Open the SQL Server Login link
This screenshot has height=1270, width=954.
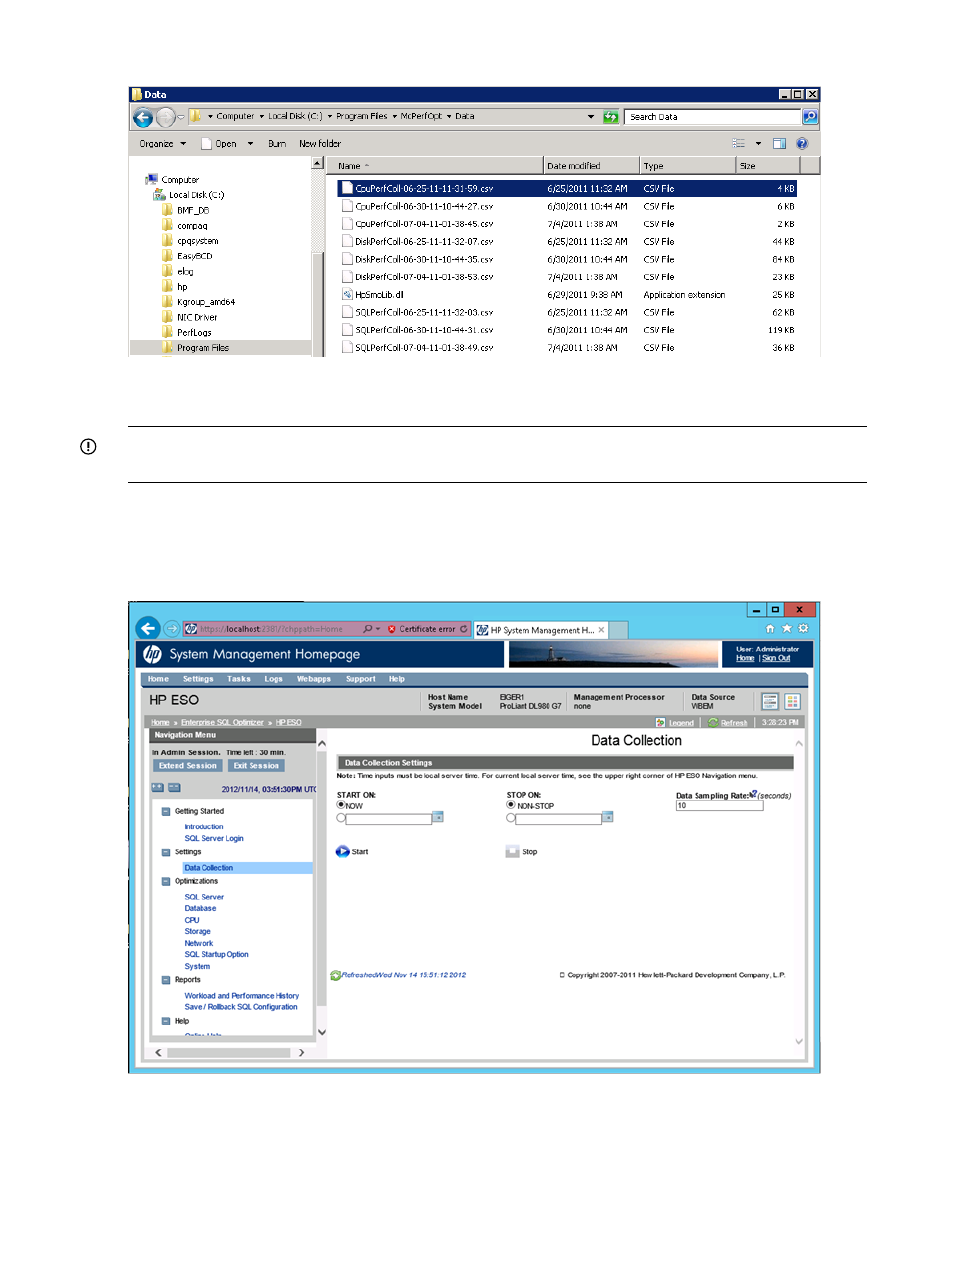(214, 839)
